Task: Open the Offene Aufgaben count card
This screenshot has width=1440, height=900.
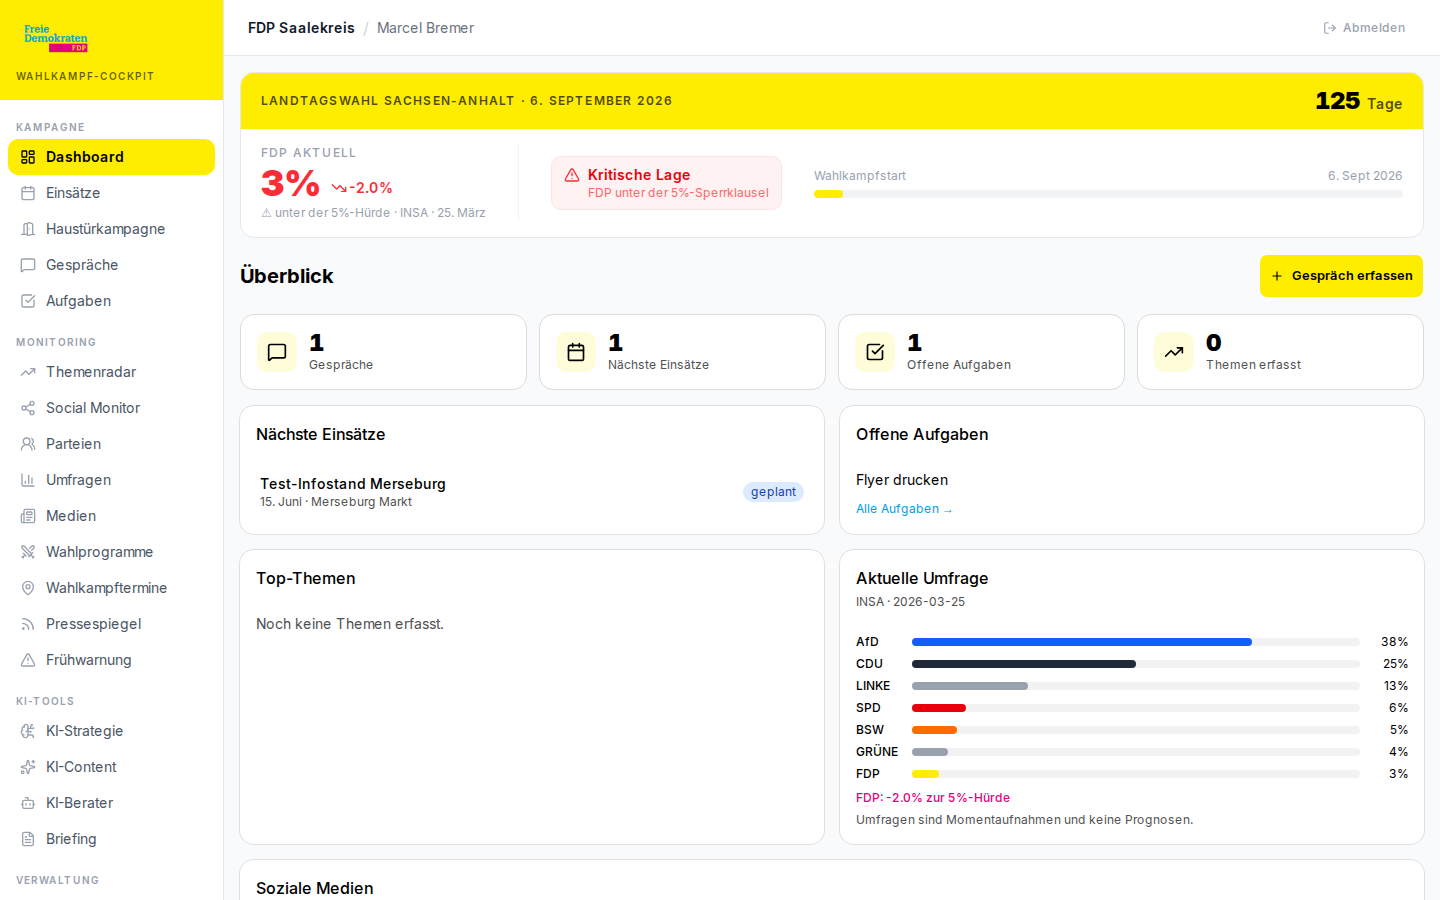Action: [981, 352]
